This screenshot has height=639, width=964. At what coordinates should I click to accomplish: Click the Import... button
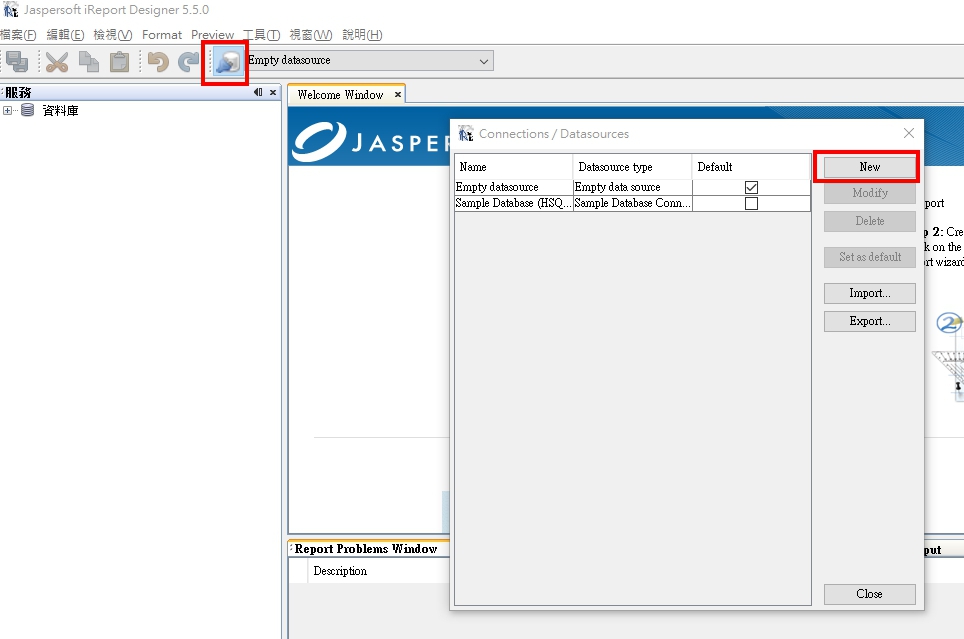[869, 293]
